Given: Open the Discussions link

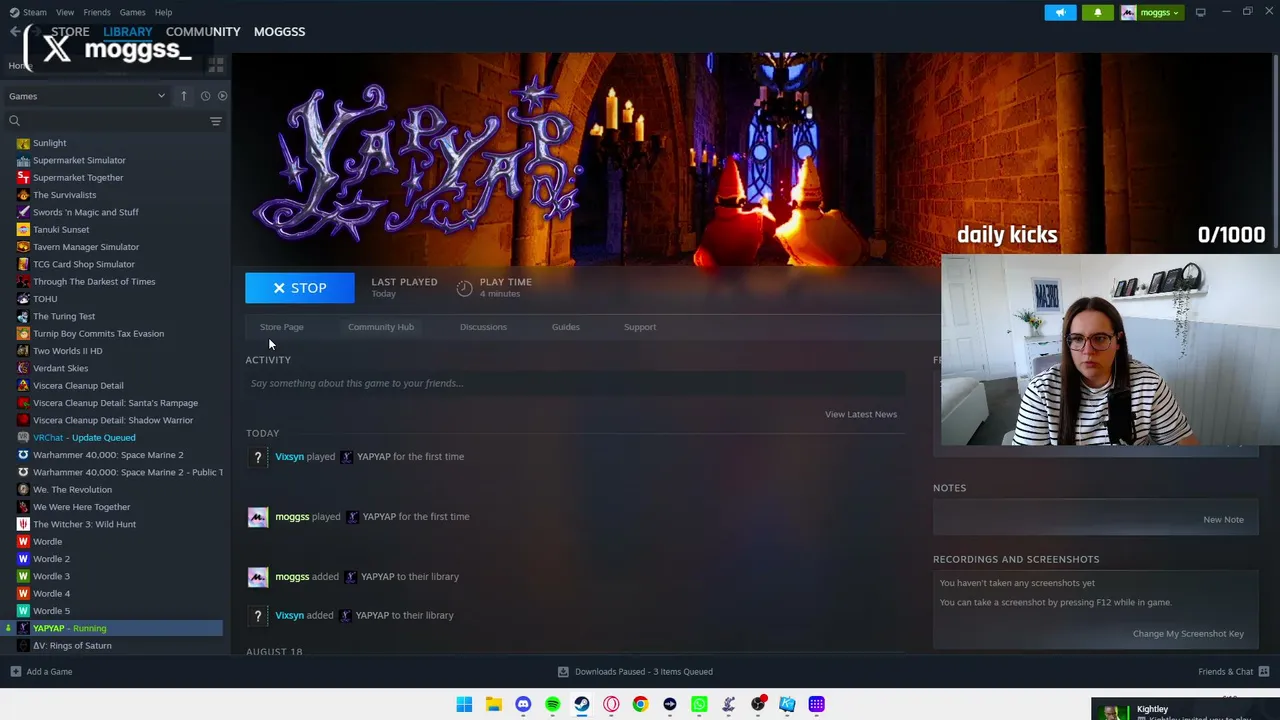Looking at the screenshot, I should pos(483,327).
